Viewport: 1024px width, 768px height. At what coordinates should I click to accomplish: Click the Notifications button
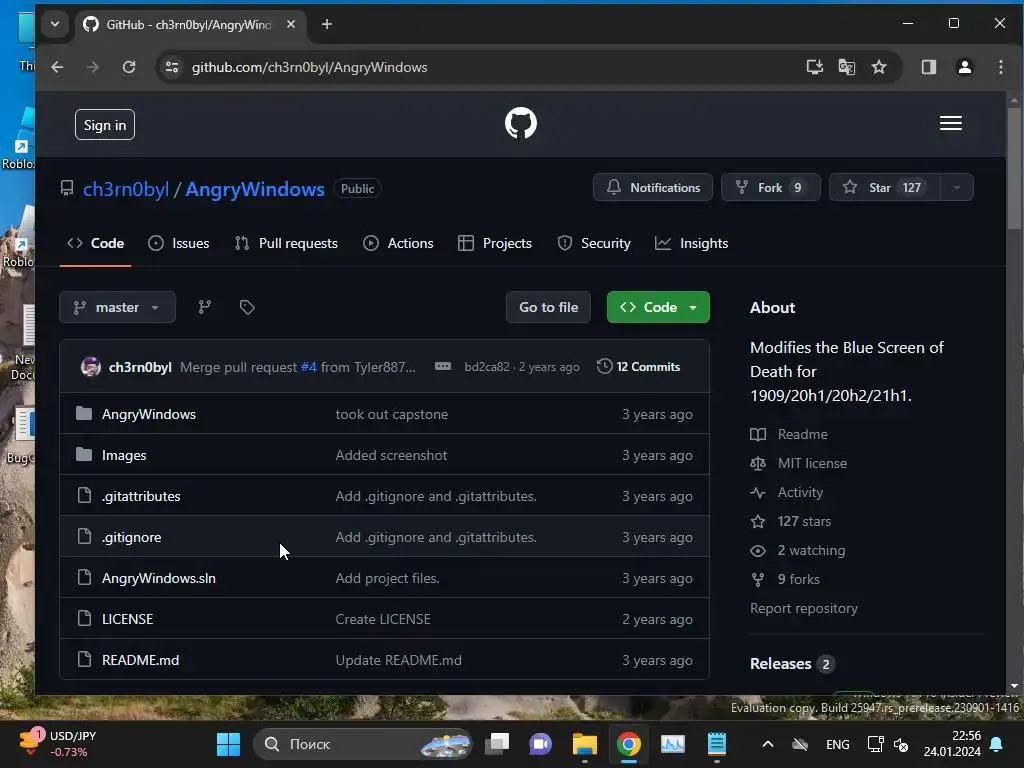(652, 187)
